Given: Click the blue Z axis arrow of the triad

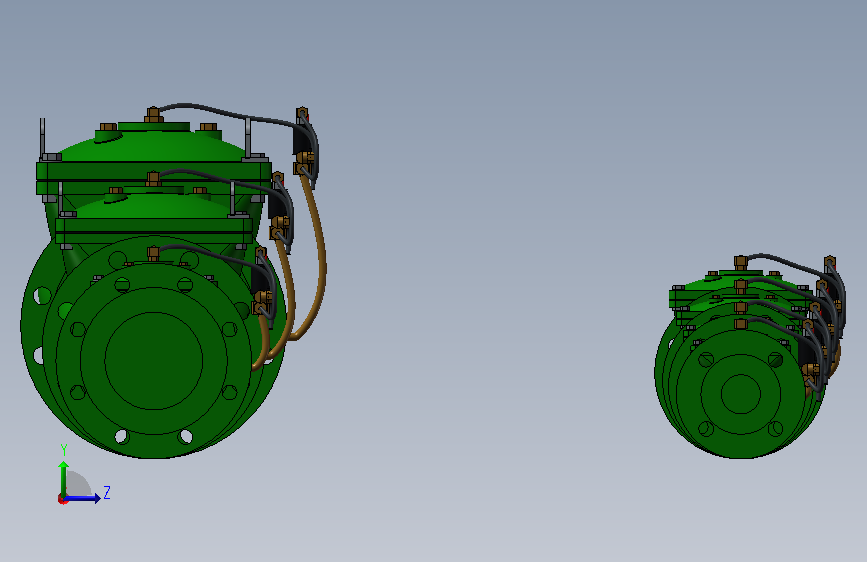Looking at the screenshot, I should 83,498.
